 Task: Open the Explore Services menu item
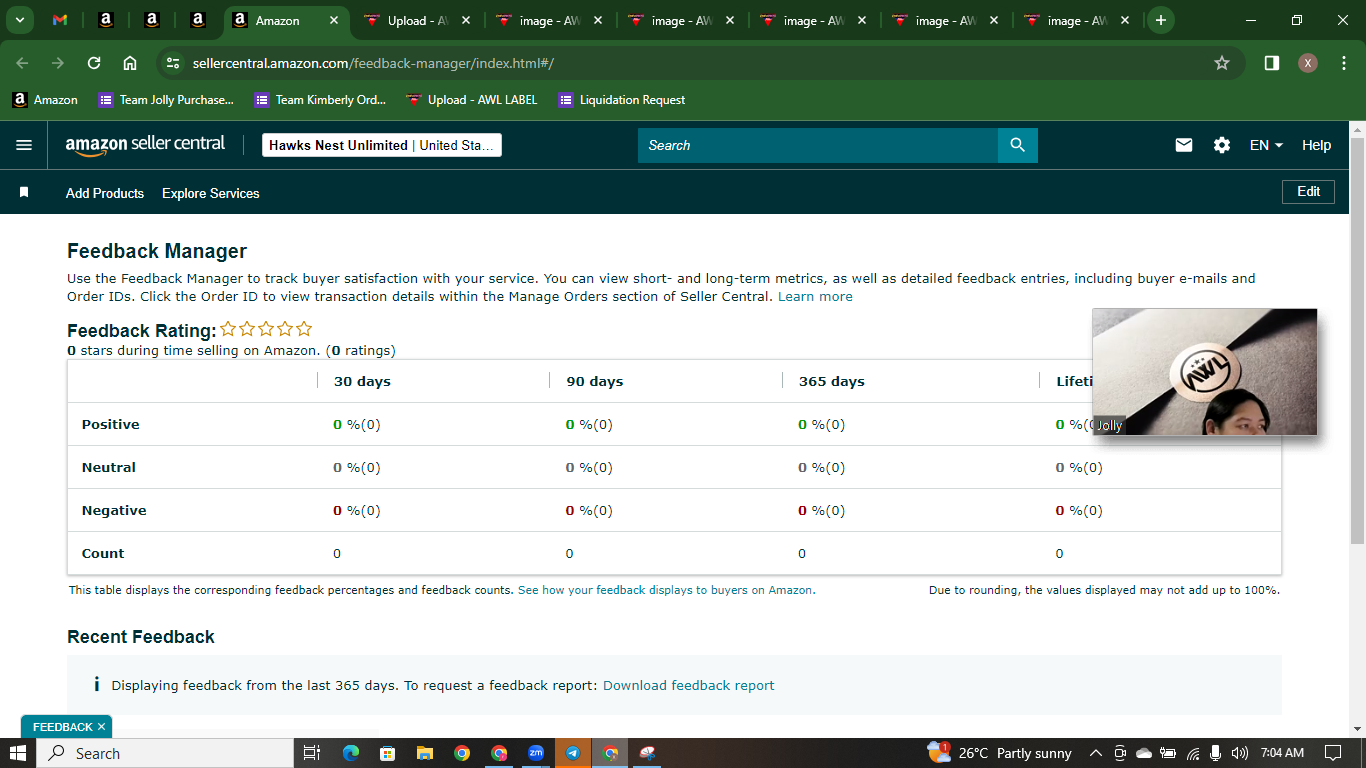211,193
